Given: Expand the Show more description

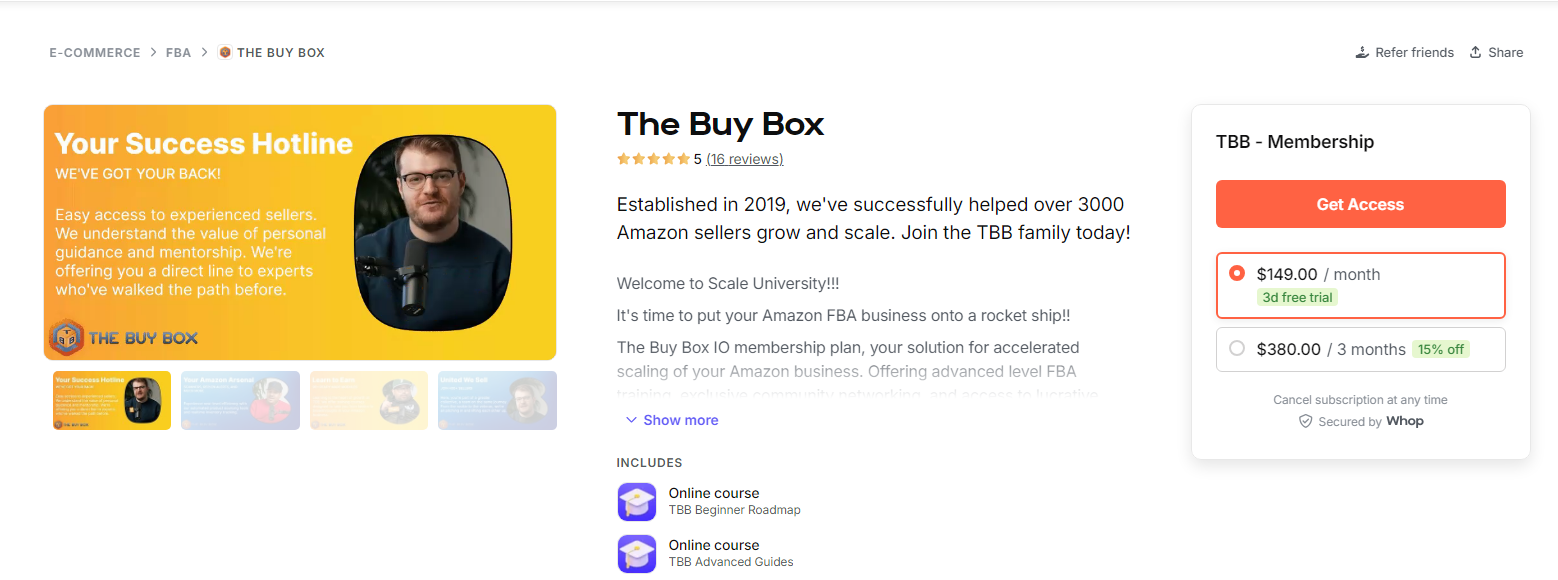Looking at the screenshot, I should [680, 419].
